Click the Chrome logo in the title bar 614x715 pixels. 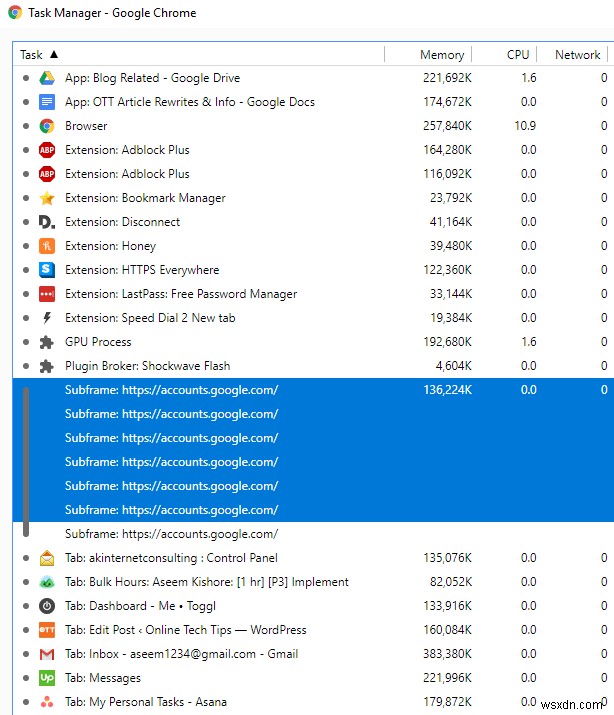coord(15,12)
